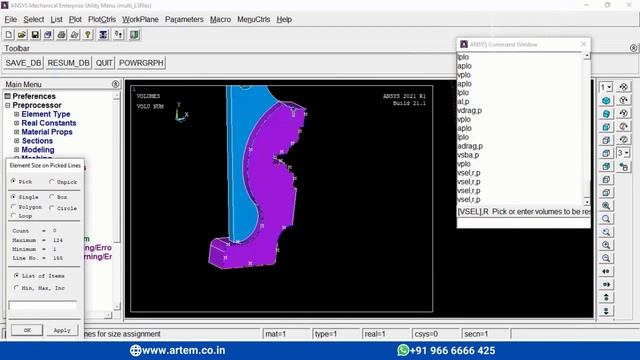Click the ANSYS Help question-mark icon

pyautogui.click(x=87, y=35)
